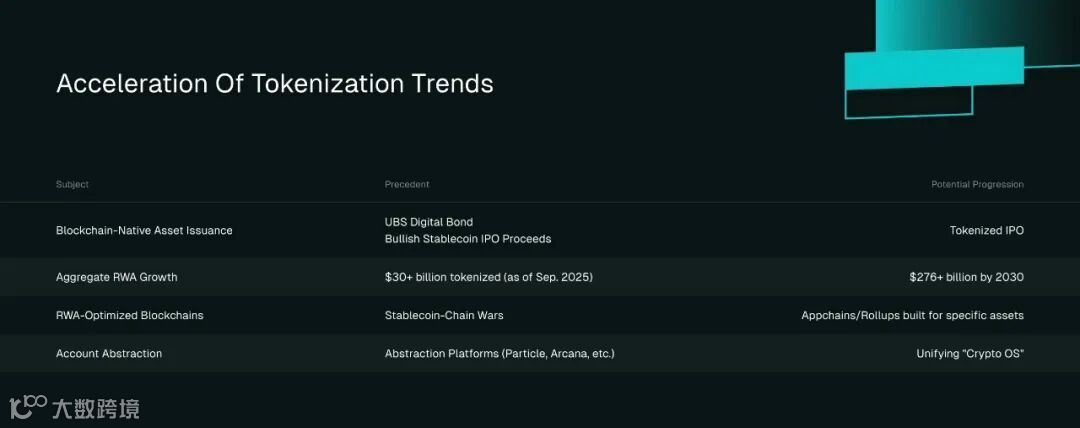The width and height of the screenshot is (1080, 428).
Task: Click the $276+ billion by 2030 cell
Action: (x=966, y=277)
